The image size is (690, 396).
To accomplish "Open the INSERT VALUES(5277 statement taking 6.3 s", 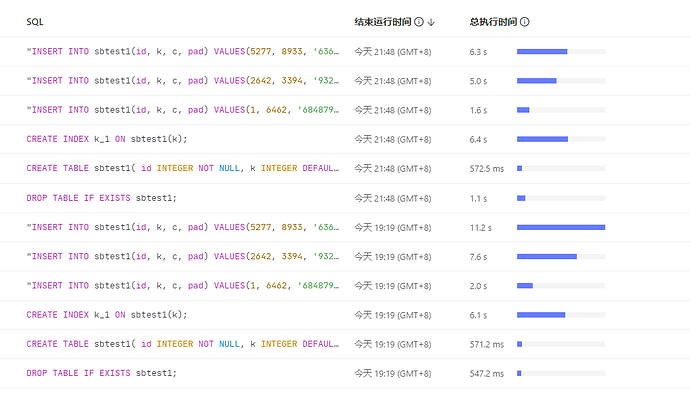I will coord(183,51).
